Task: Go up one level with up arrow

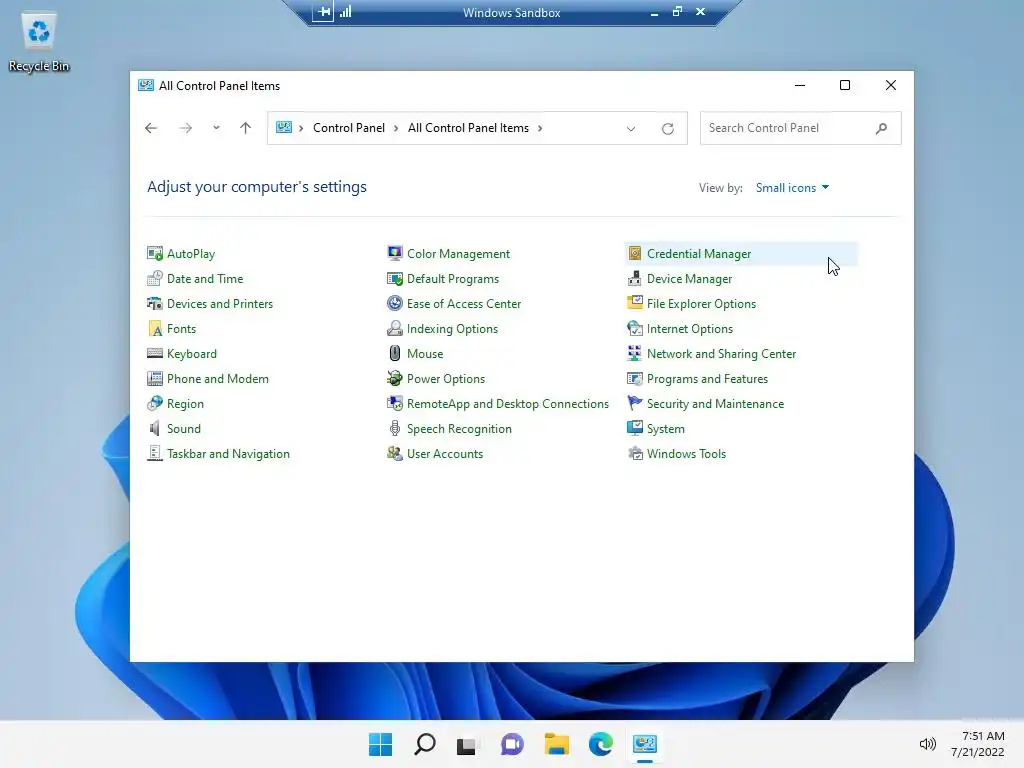Action: click(246, 128)
